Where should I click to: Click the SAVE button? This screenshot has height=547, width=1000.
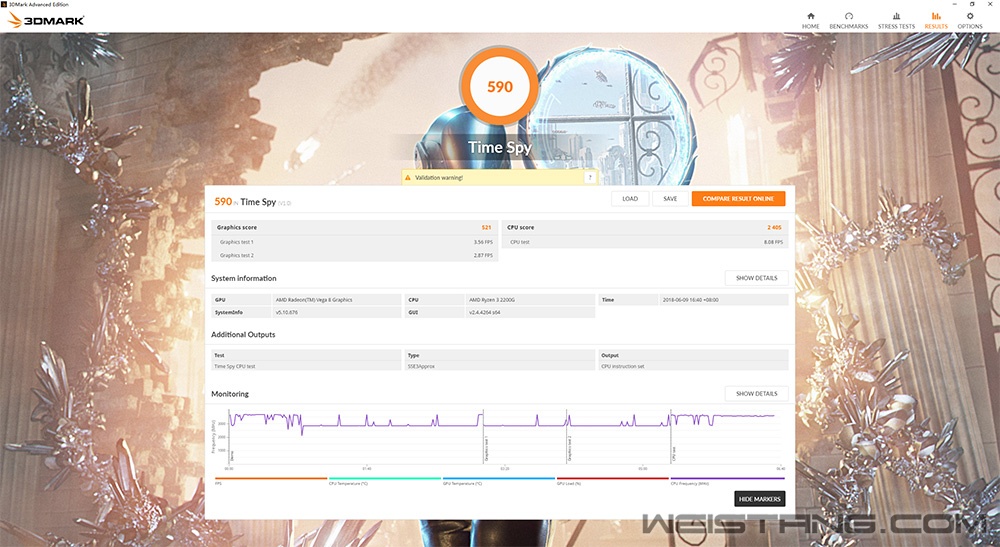click(x=670, y=199)
